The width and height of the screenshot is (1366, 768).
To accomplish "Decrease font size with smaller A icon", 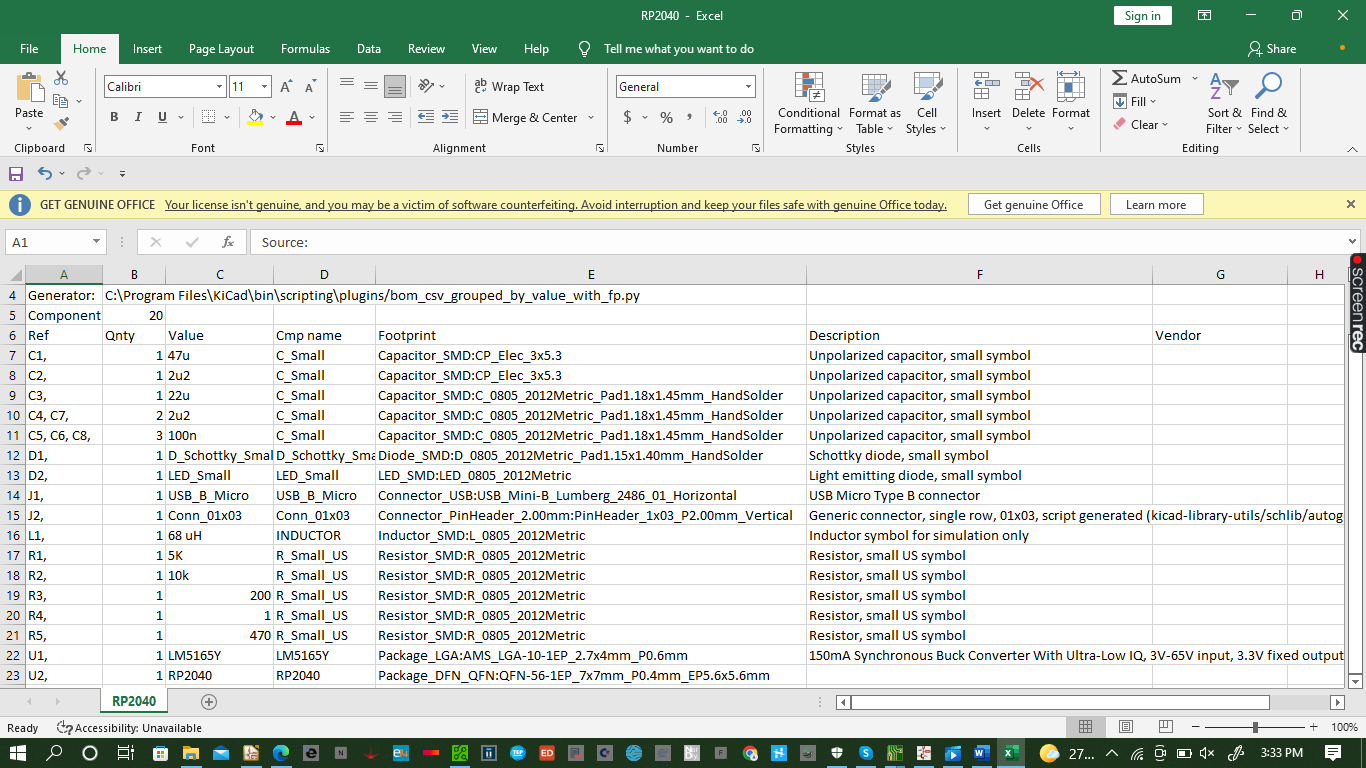I will click(x=310, y=87).
